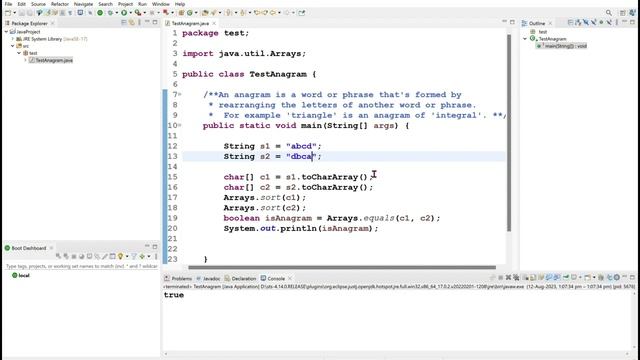
Task: Select the local node in Boot Dashboard
Action: (x=21, y=276)
